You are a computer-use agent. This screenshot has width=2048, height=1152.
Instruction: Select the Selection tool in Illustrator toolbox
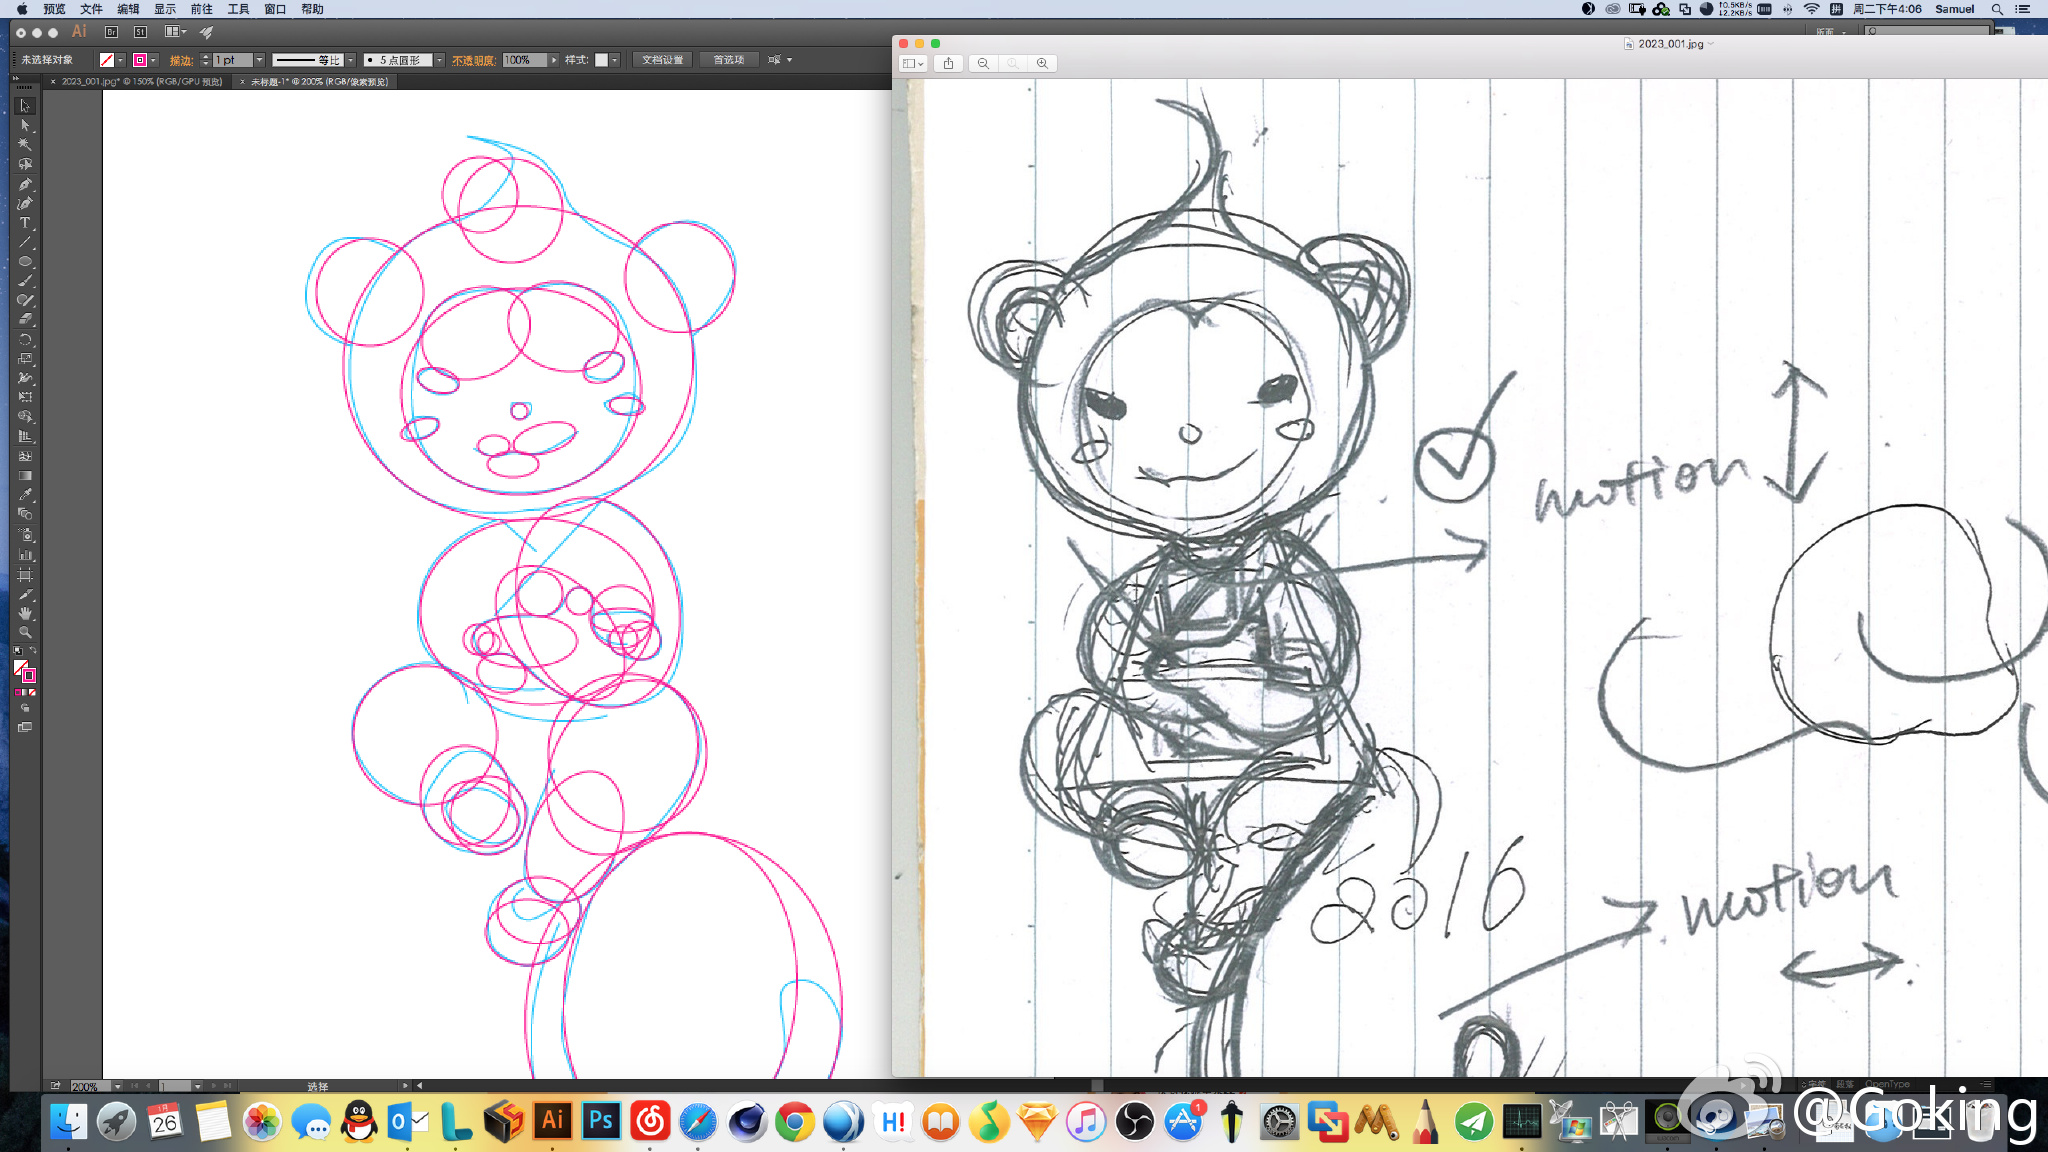25,106
